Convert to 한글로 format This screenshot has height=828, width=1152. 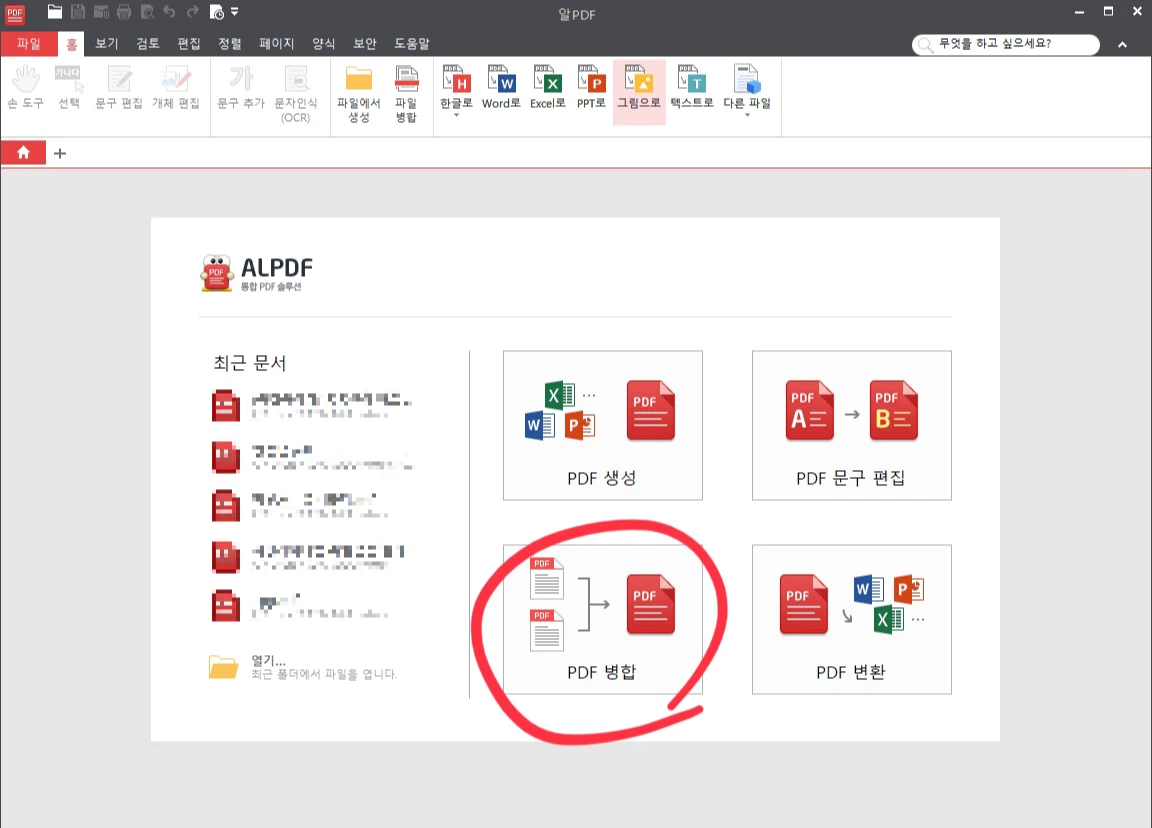pos(456,87)
